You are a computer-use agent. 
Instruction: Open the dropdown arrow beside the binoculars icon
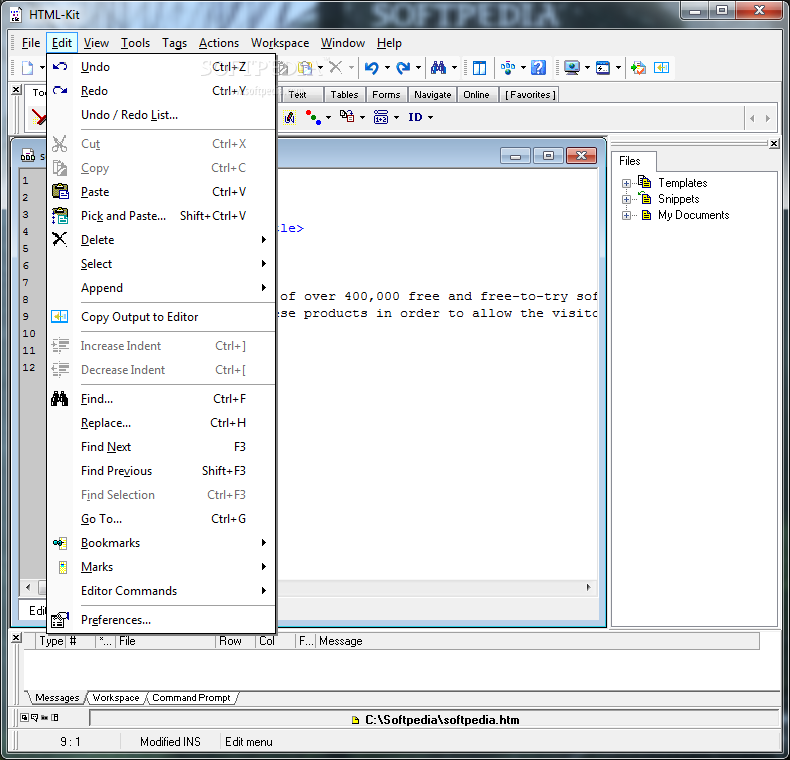(x=454, y=68)
